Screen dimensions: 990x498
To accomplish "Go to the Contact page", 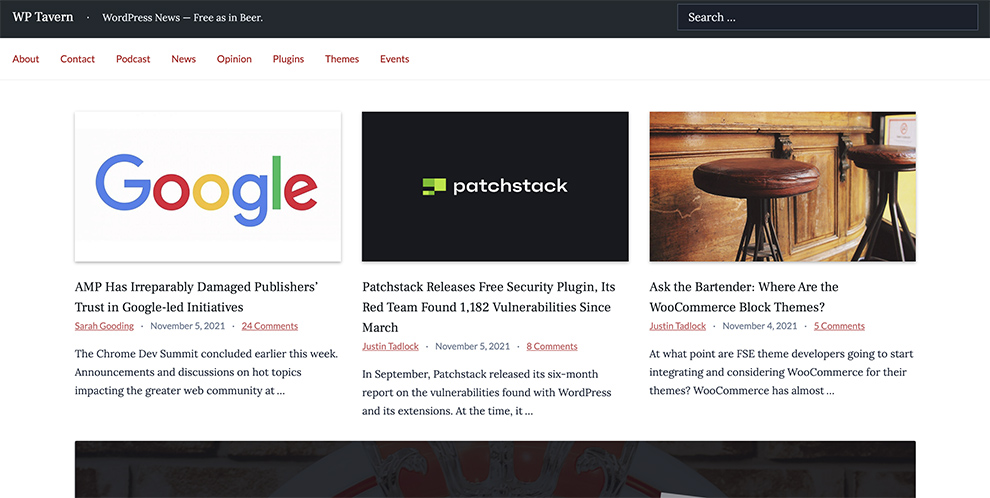I will point(77,59).
